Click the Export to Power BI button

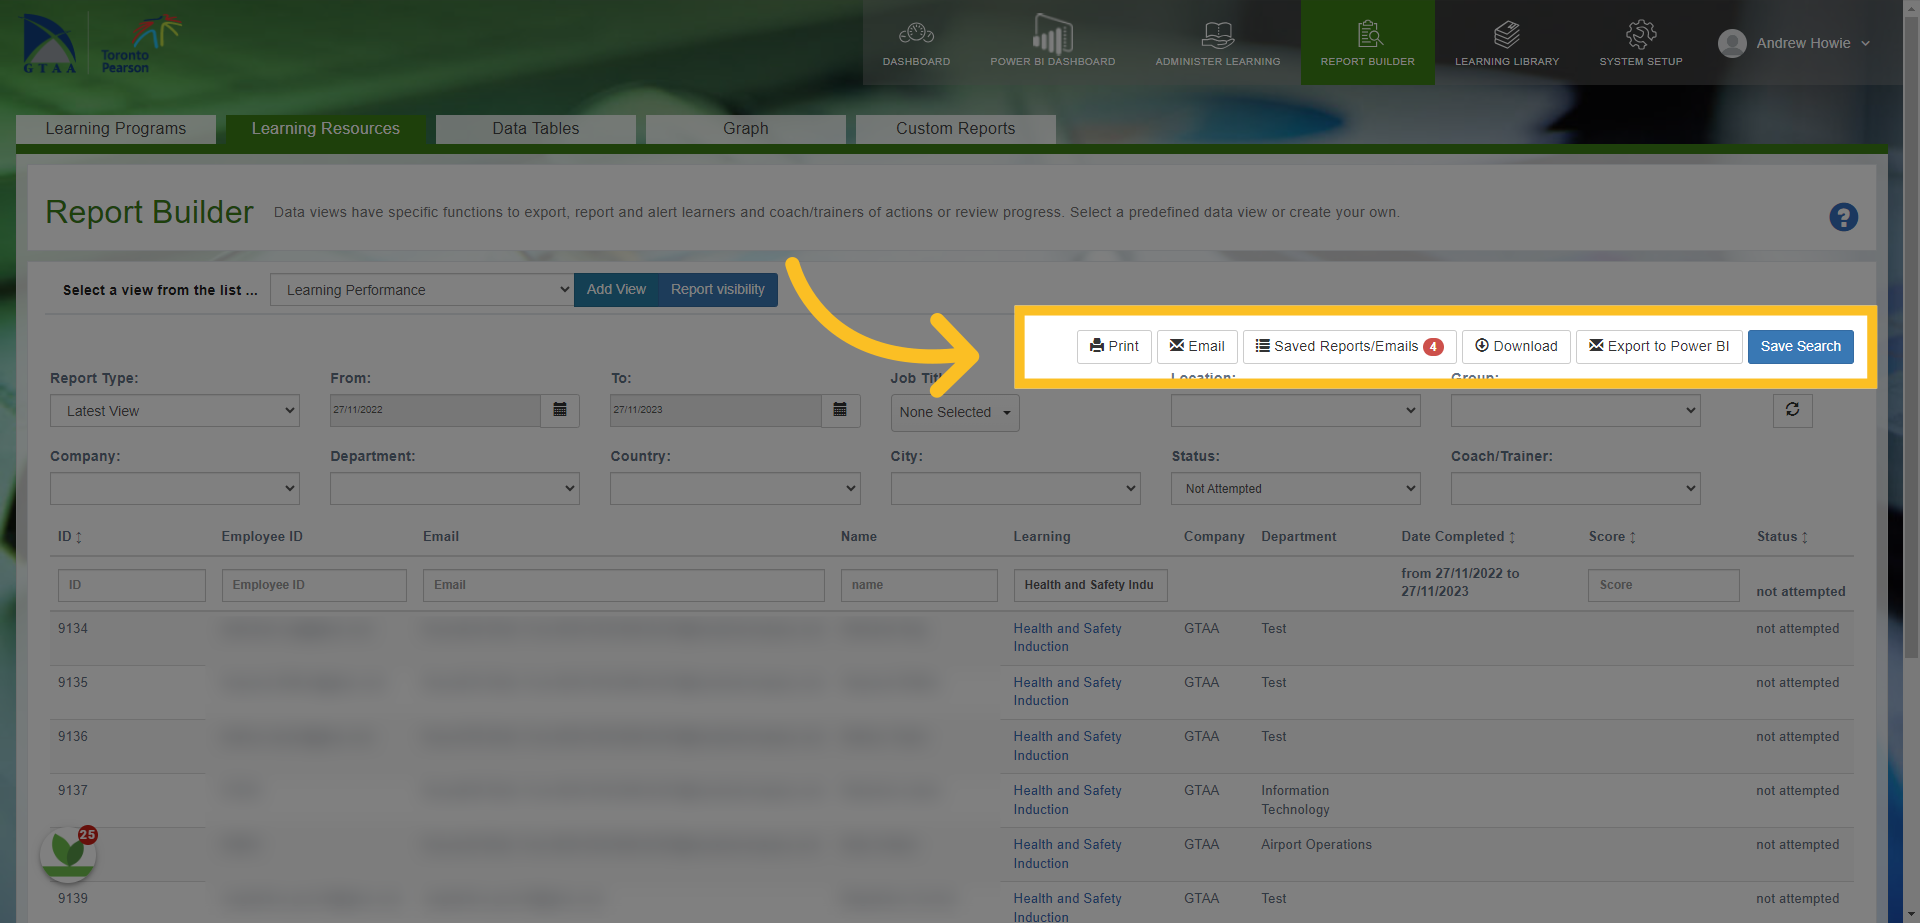pyautogui.click(x=1659, y=347)
